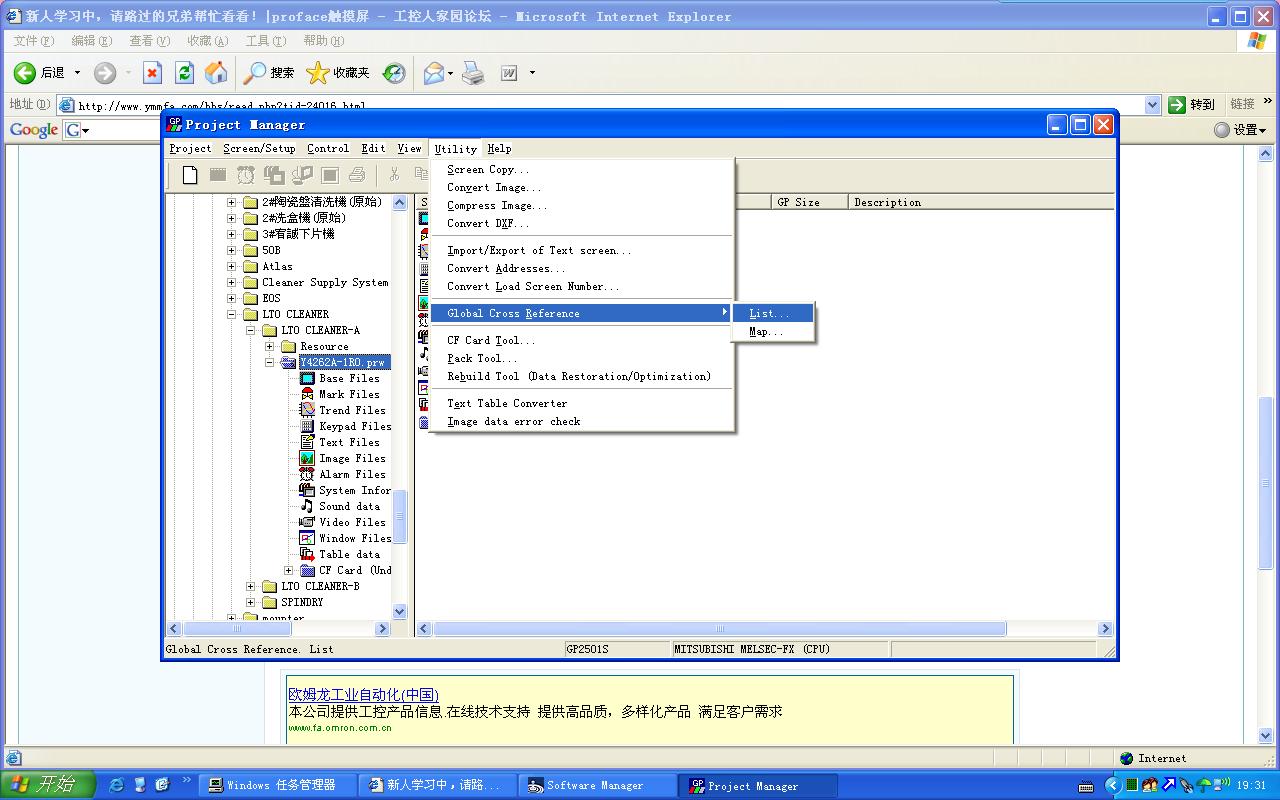Select the Video Files camera icon

pyautogui.click(x=307, y=522)
